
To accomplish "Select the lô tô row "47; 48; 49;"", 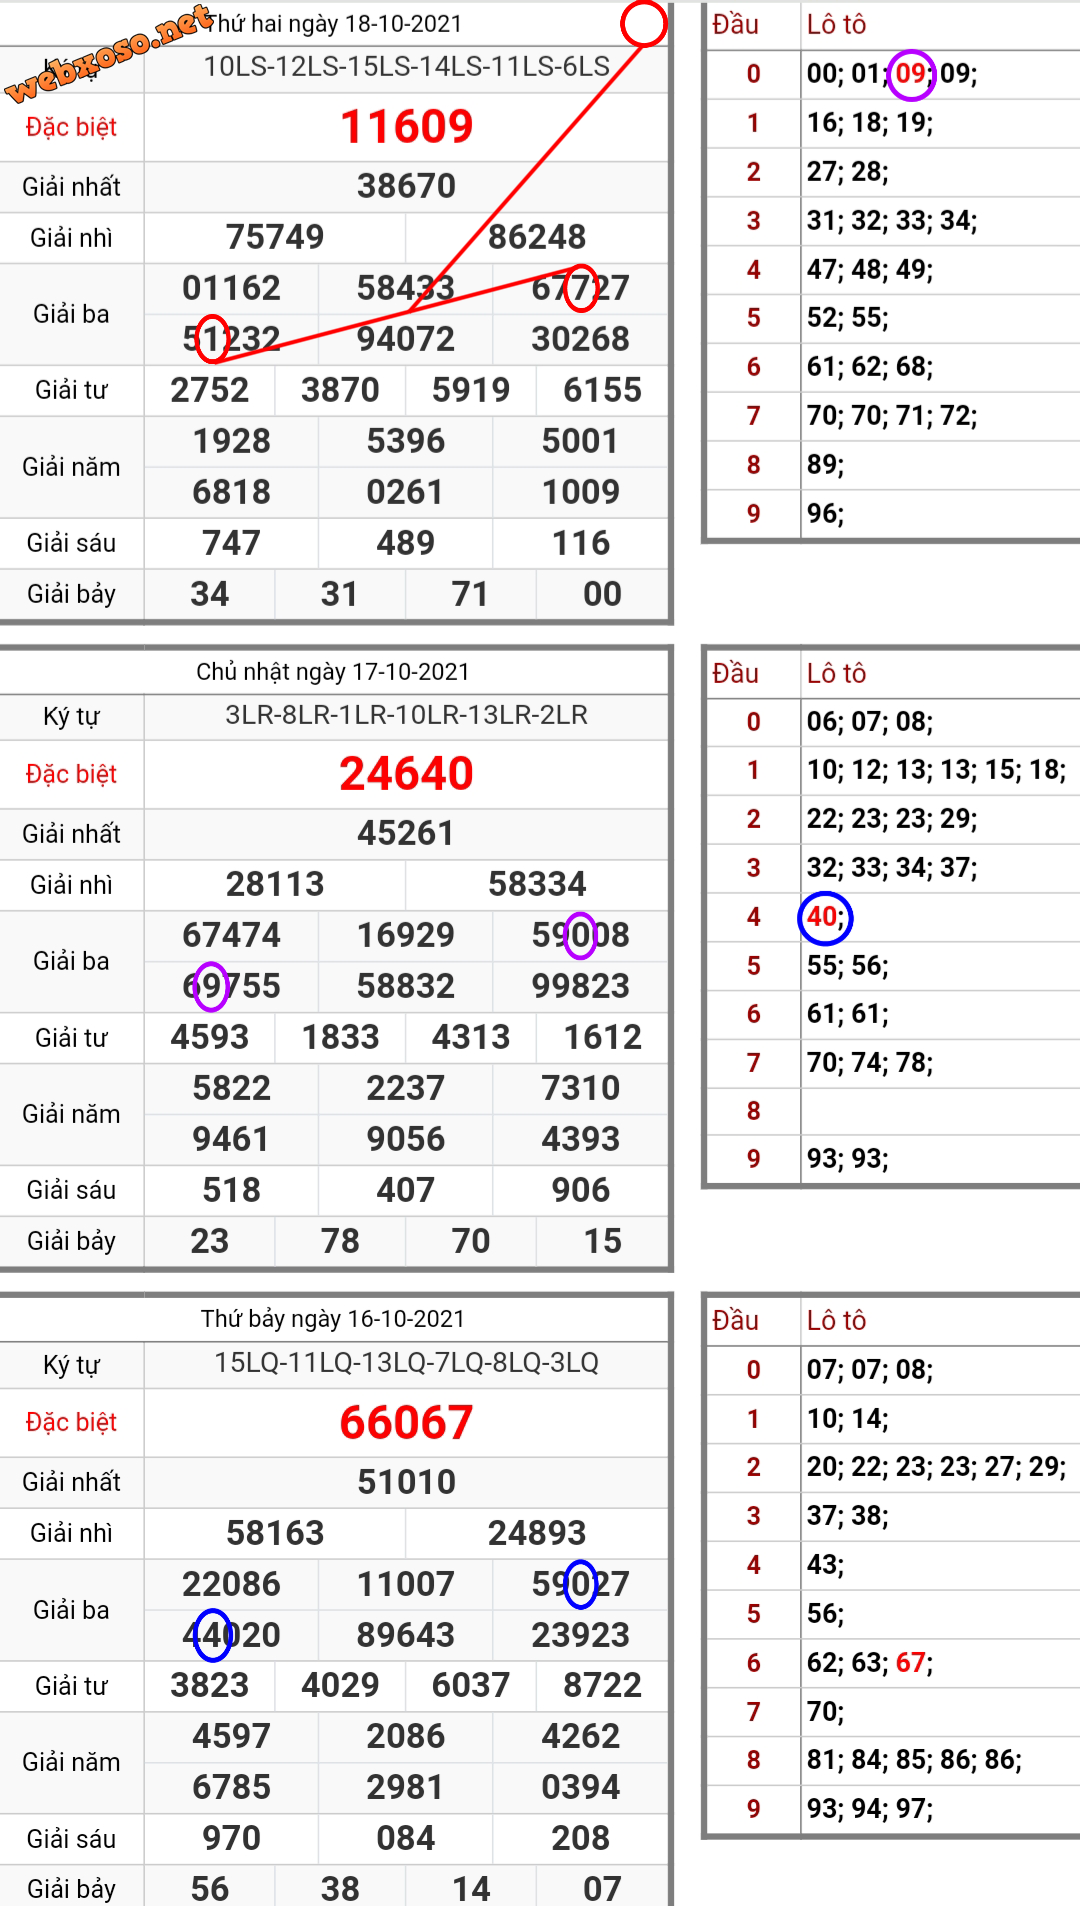I will [870, 270].
